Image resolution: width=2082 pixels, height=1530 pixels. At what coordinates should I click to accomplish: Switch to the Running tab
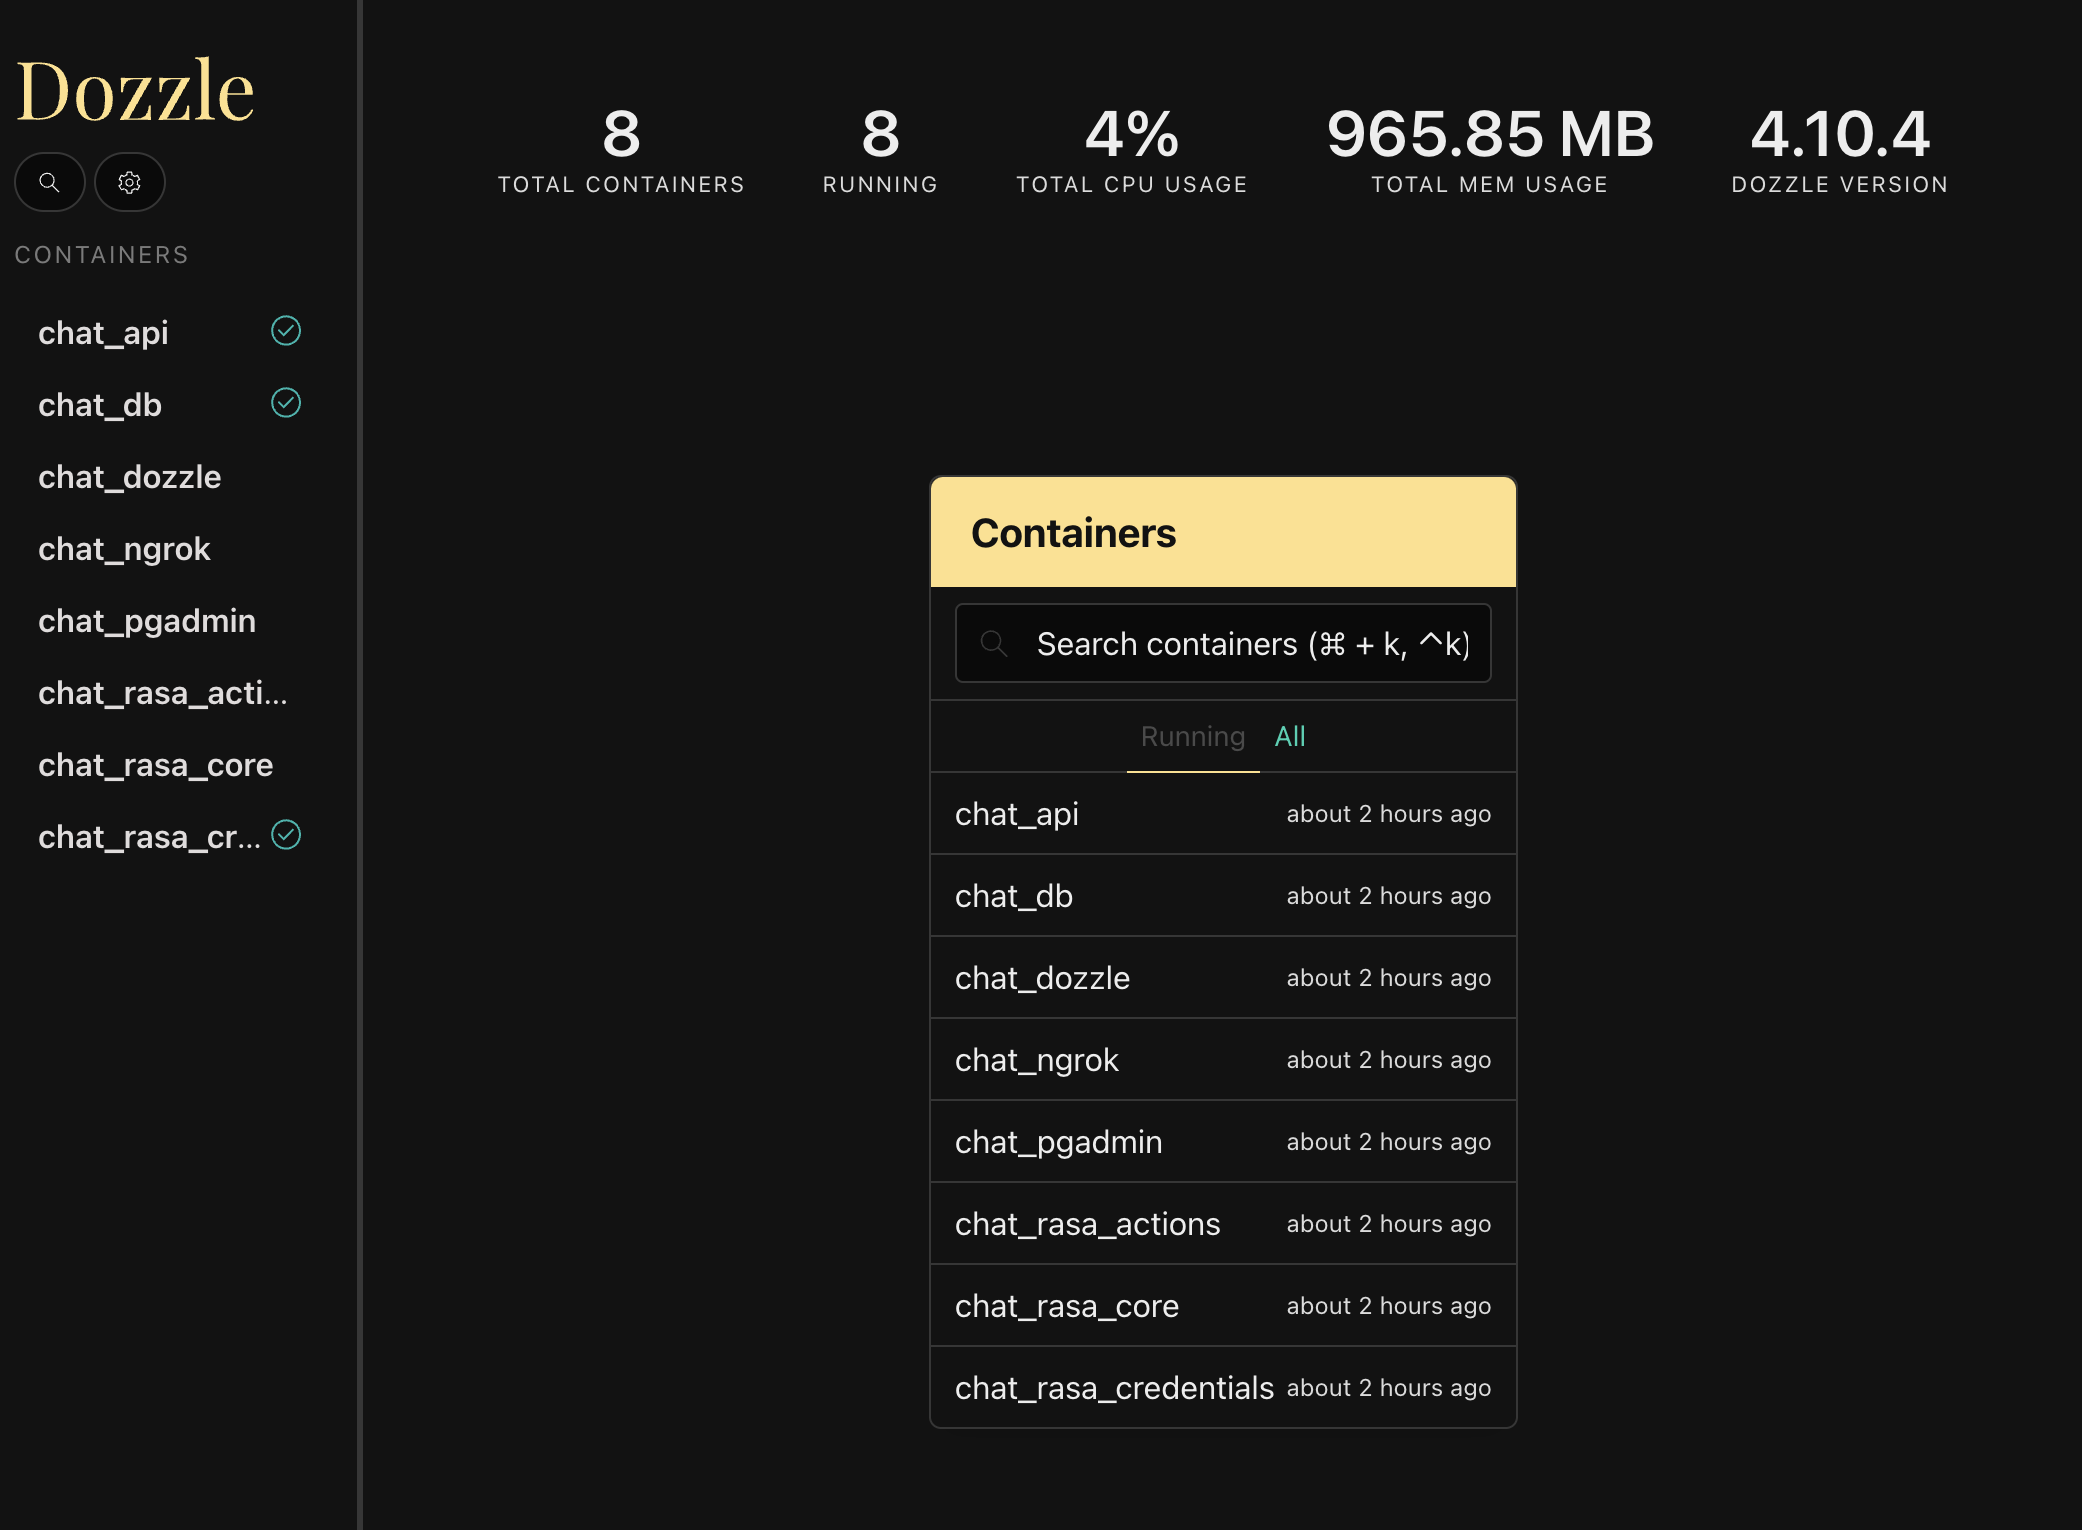pos(1192,737)
